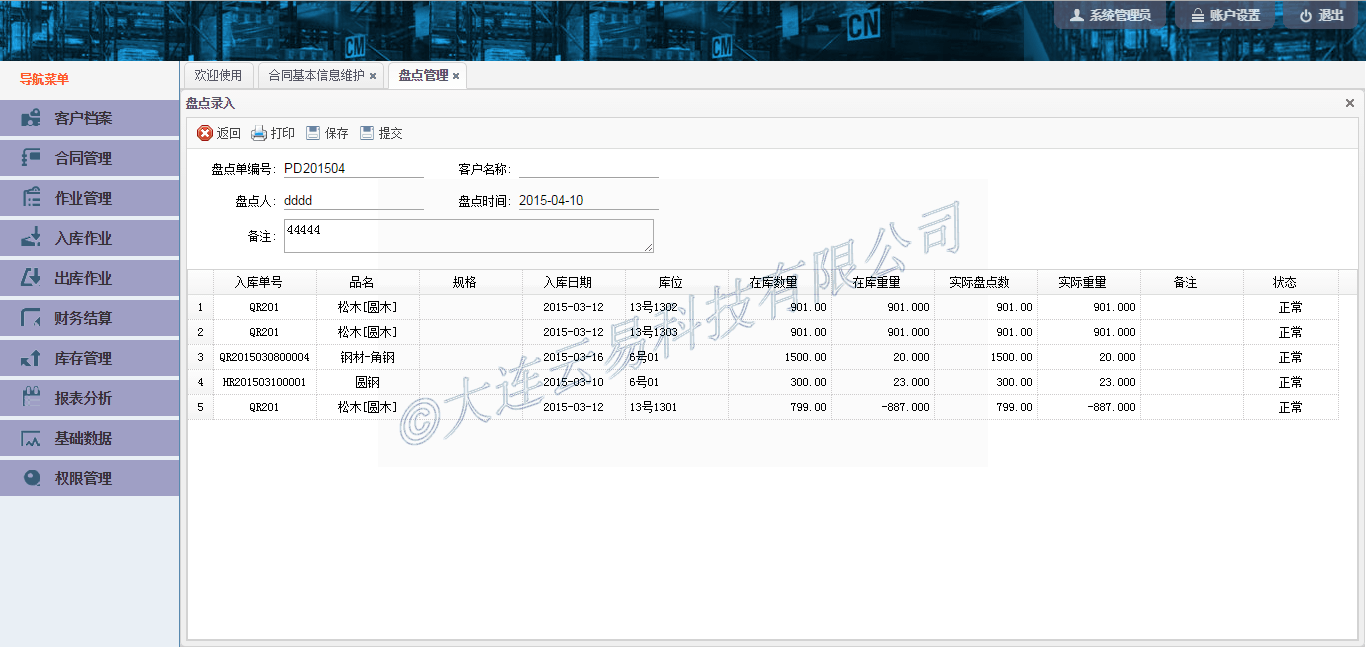Select the 作业管理 sidebar icon
The image size is (1366, 647).
tap(31, 198)
